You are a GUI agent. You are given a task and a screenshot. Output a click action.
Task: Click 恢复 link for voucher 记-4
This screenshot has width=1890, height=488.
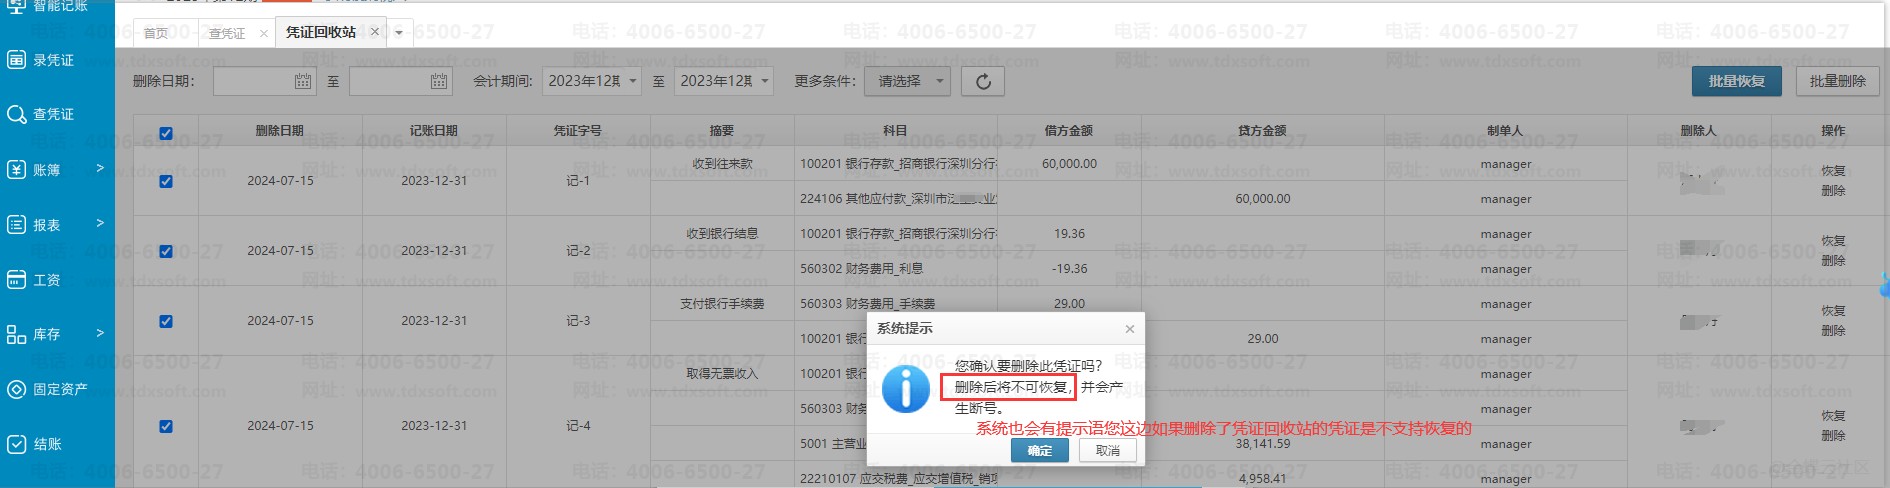[1833, 415]
